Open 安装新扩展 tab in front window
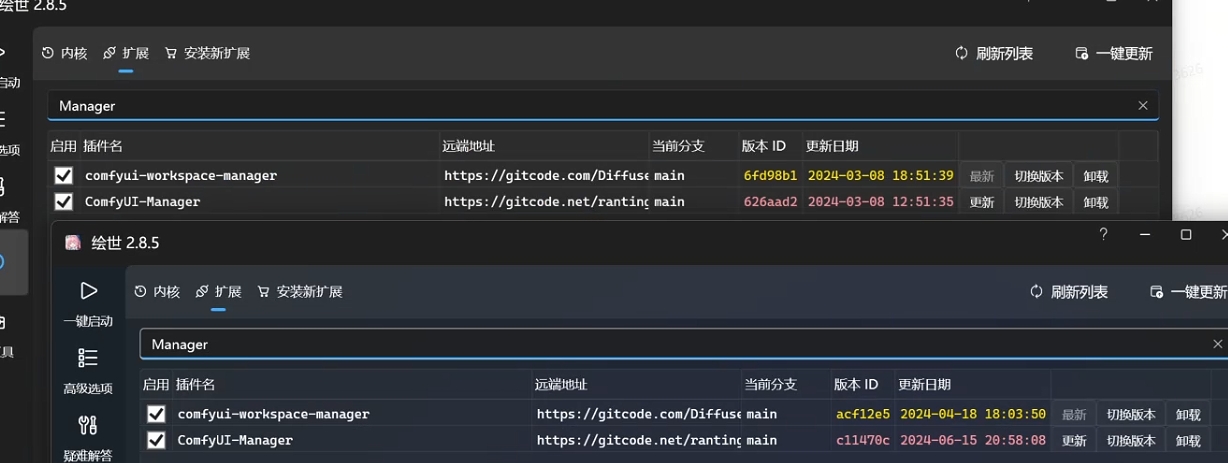 tap(300, 292)
